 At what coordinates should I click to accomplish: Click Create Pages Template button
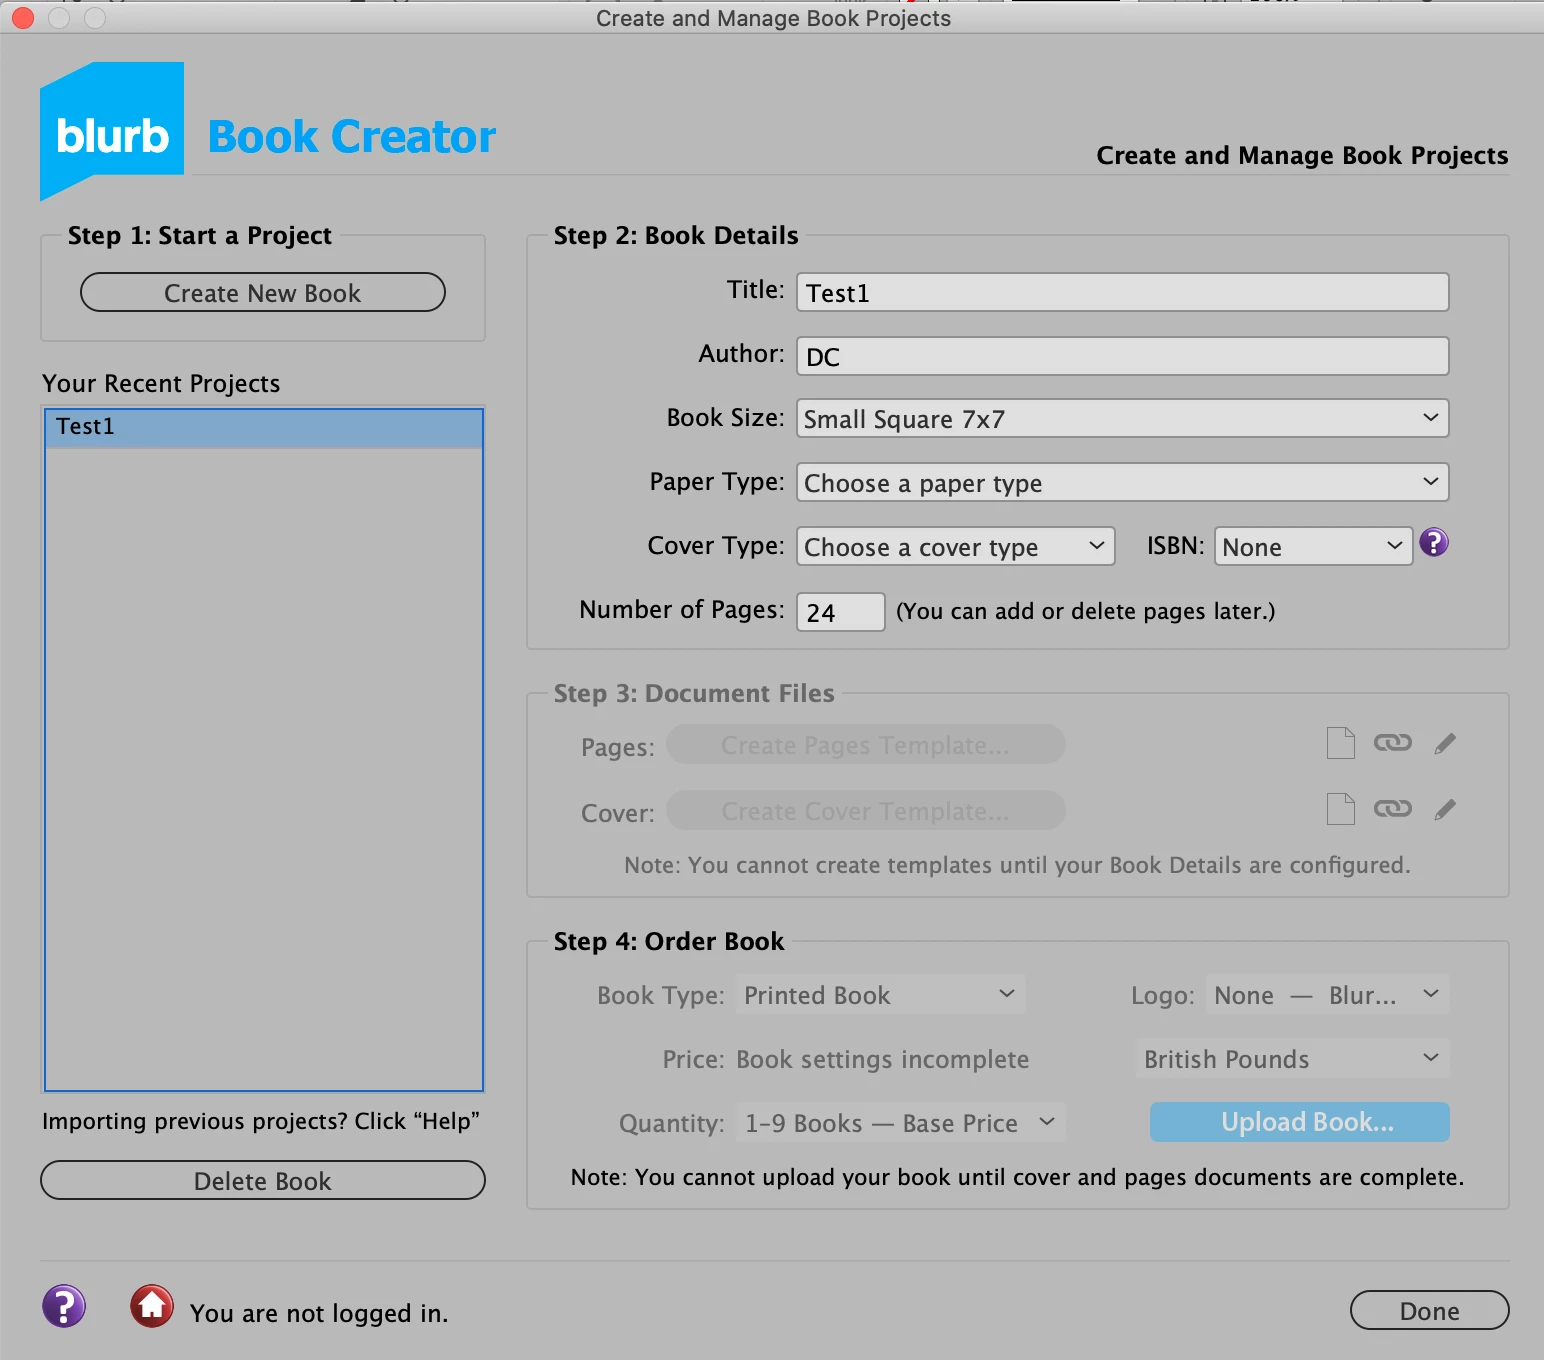click(x=866, y=745)
